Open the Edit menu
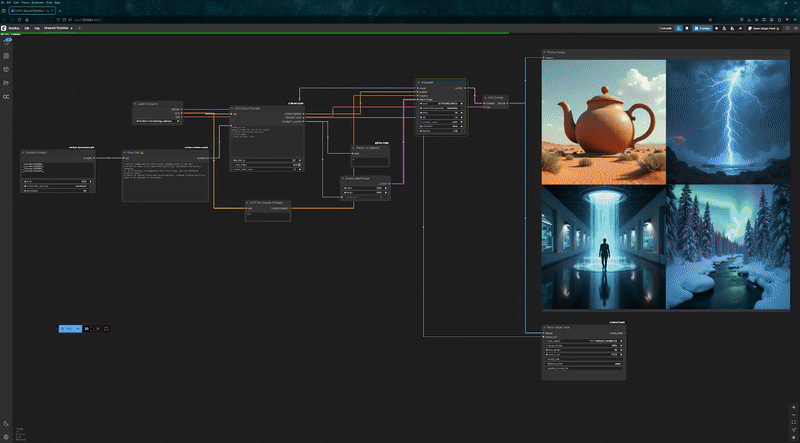This screenshot has width=800, height=443. 28,28
